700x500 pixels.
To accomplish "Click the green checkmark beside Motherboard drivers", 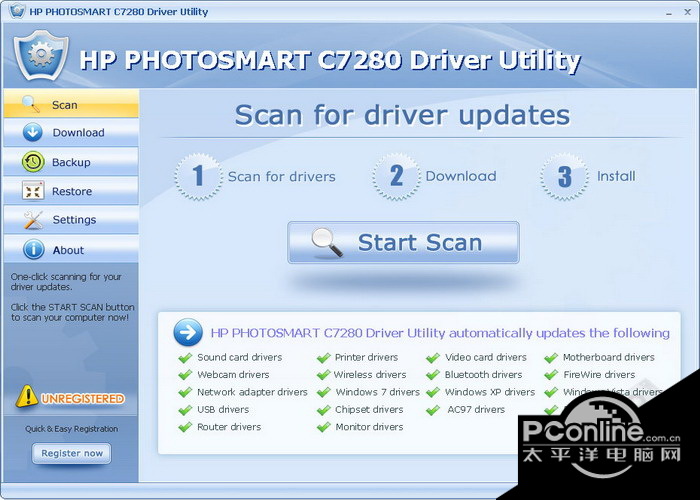I will [551, 358].
